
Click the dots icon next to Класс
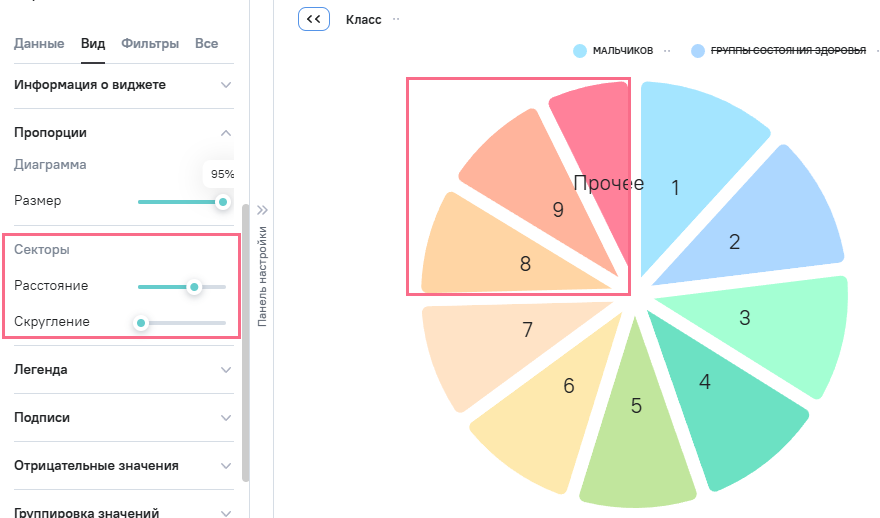click(x=396, y=19)
